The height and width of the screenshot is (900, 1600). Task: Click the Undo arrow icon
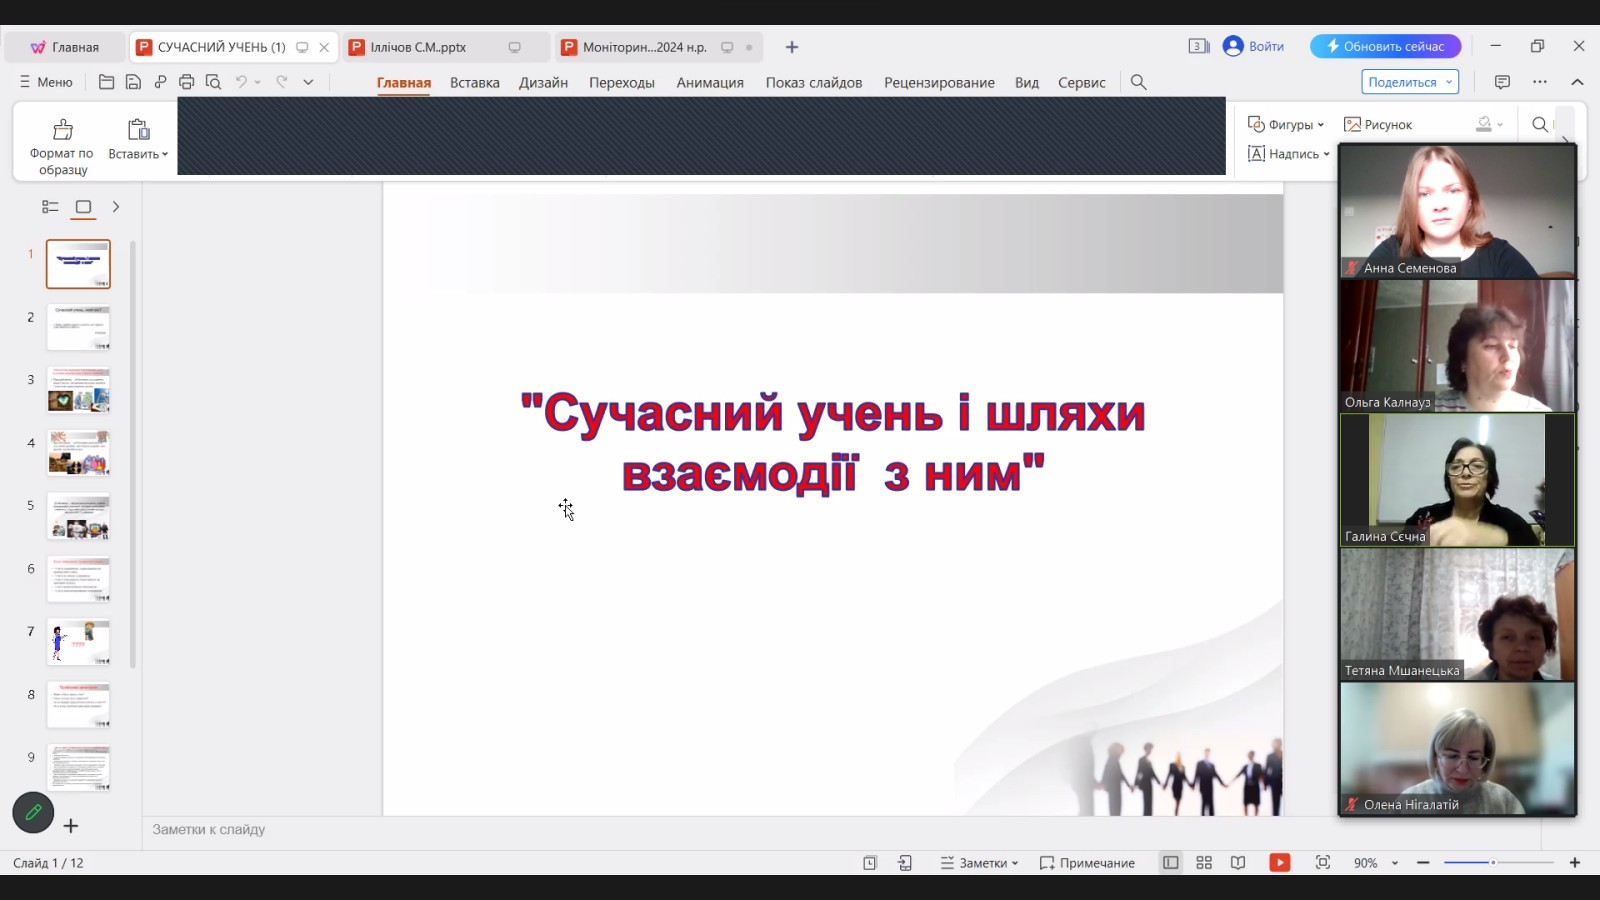click(x=241, y=82)
